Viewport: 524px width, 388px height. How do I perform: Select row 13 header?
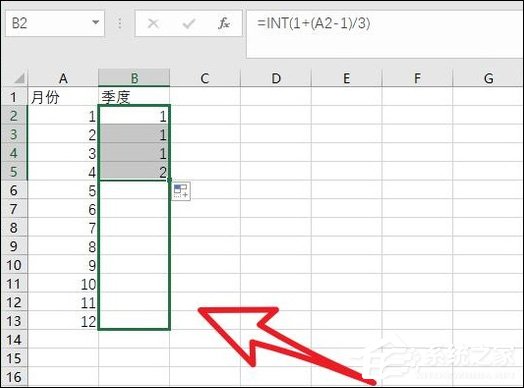pyautogui.click(x=14, y=321)
